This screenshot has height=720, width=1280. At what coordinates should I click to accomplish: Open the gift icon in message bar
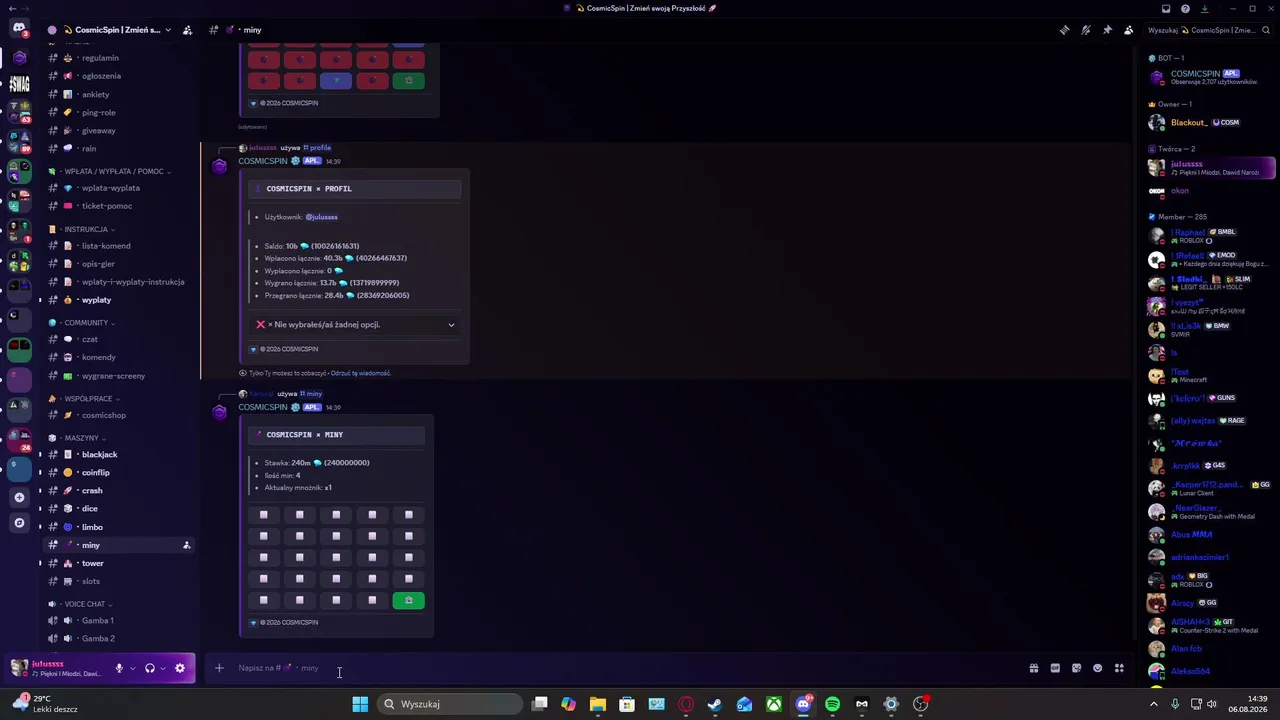[x=1034, y=668]
